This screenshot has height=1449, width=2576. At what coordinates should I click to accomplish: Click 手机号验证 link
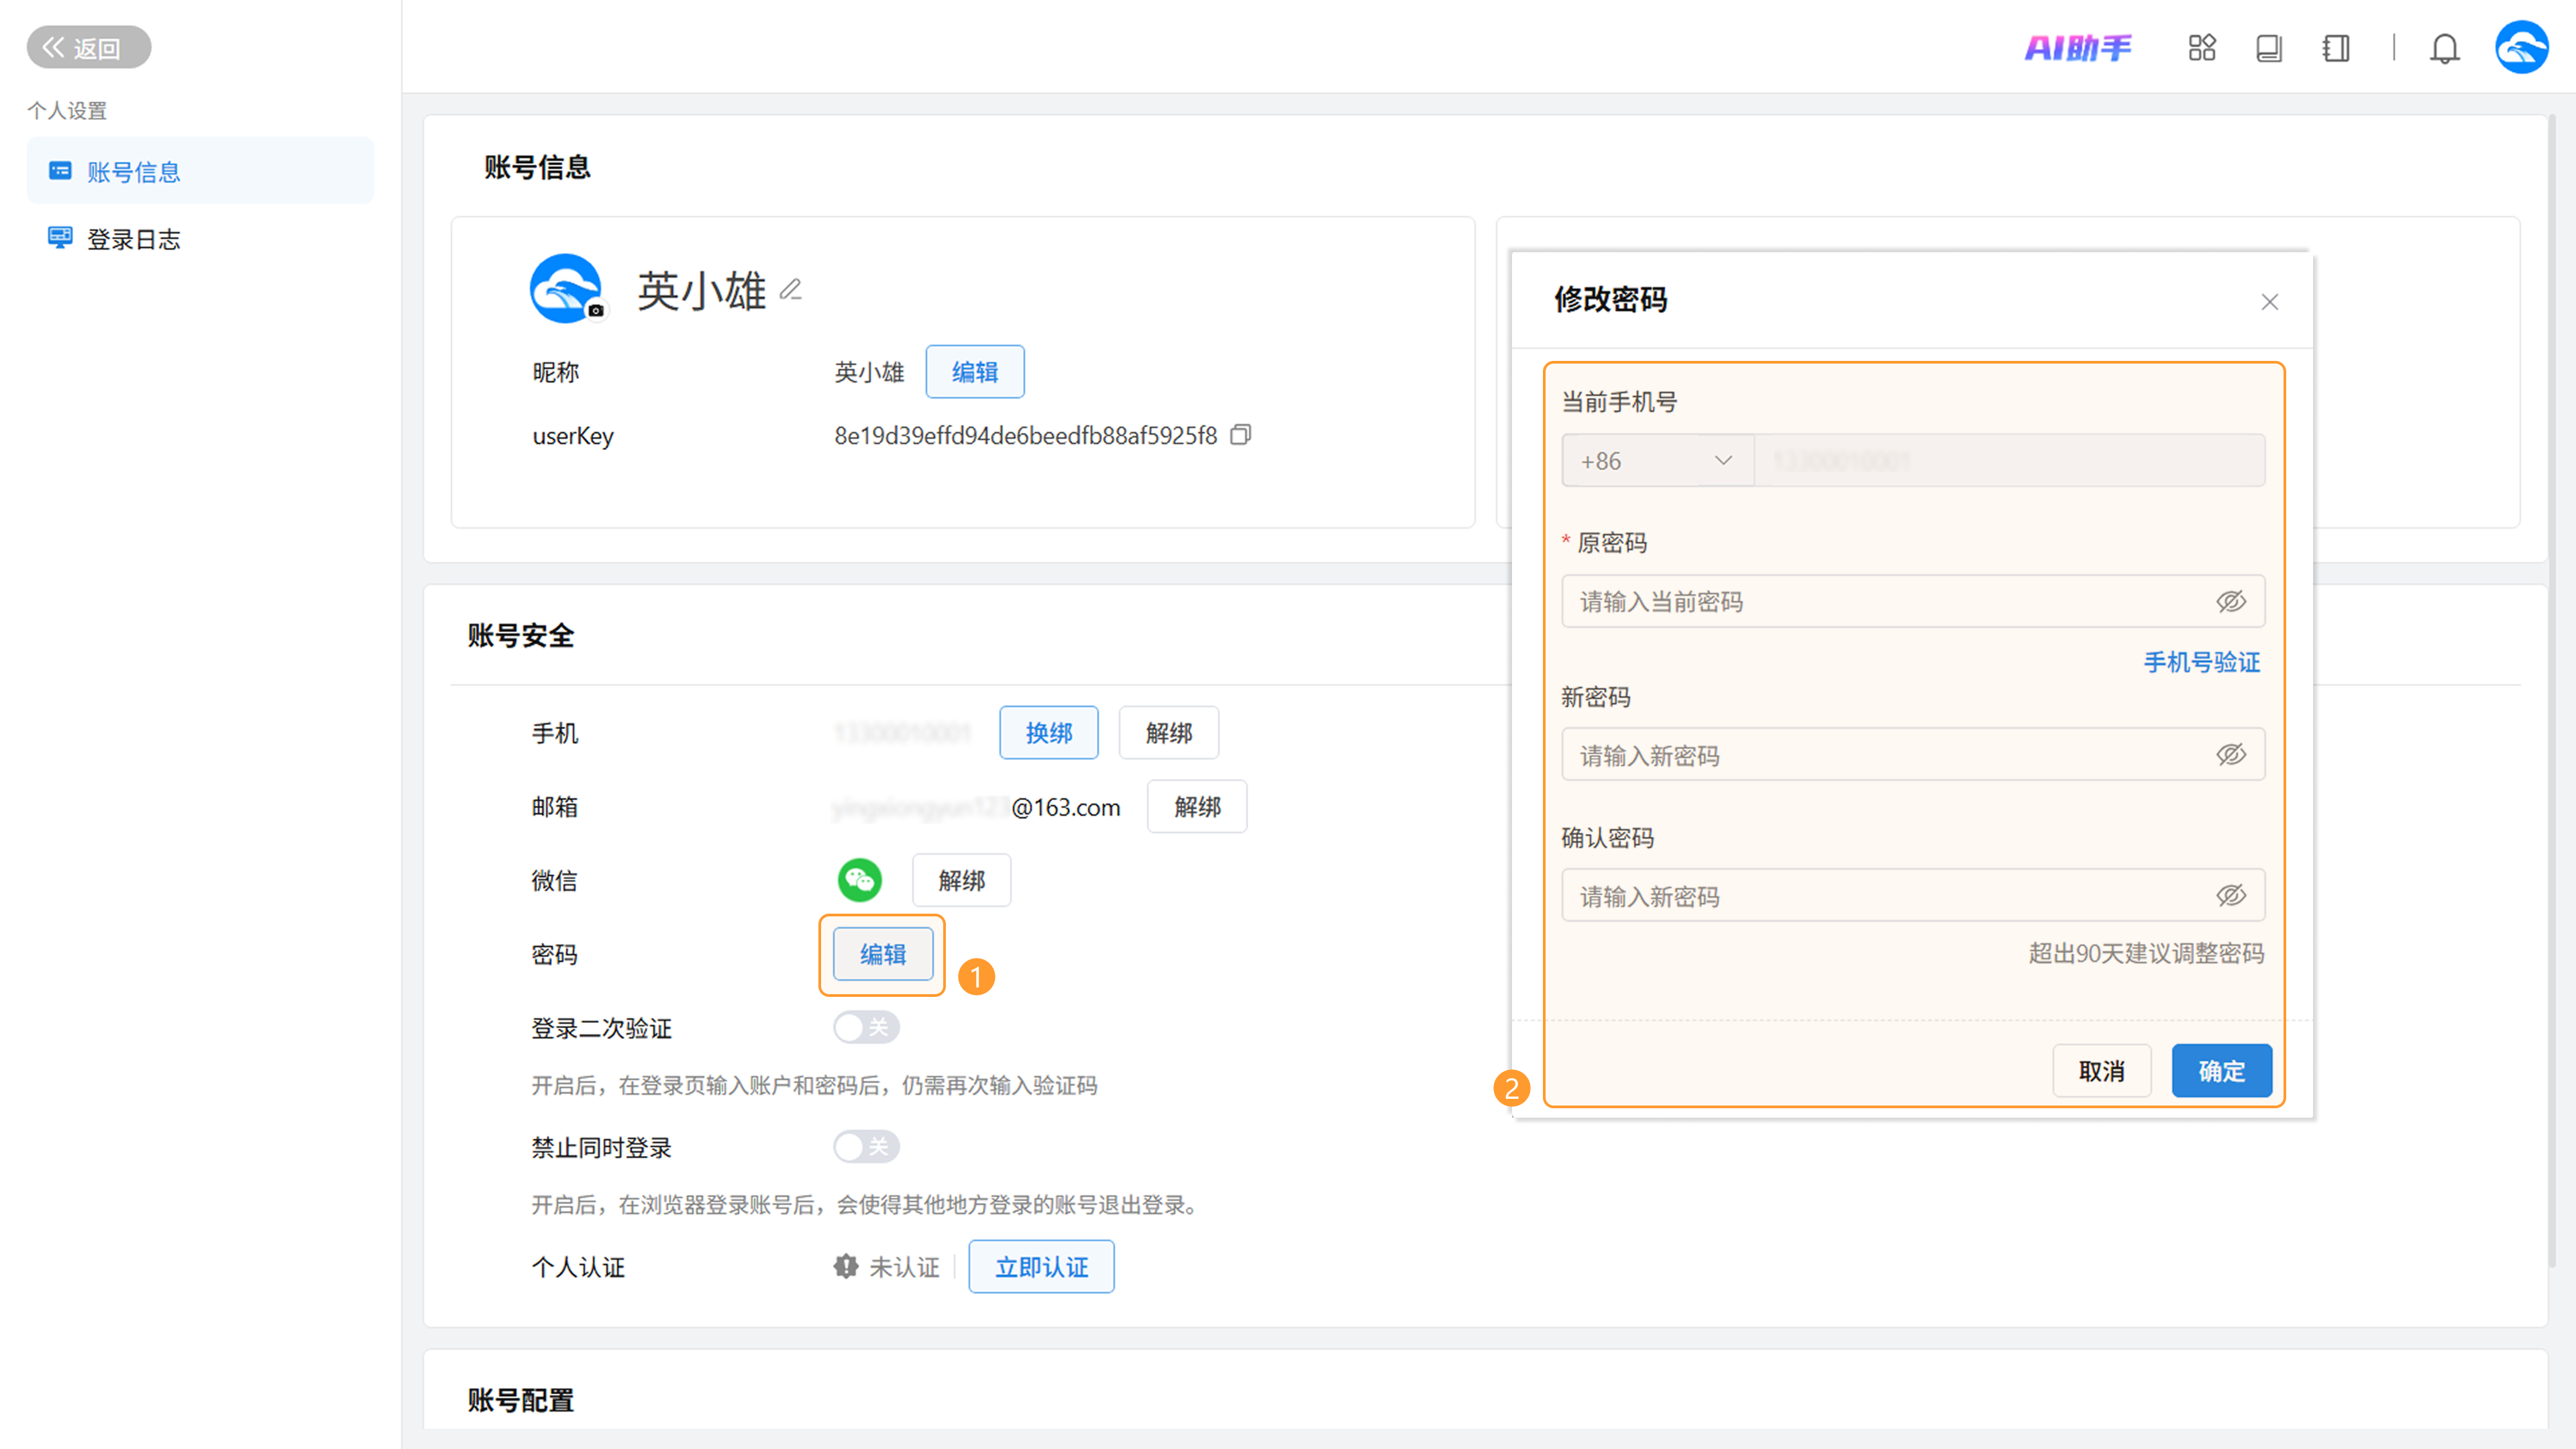pos(2201,662)
